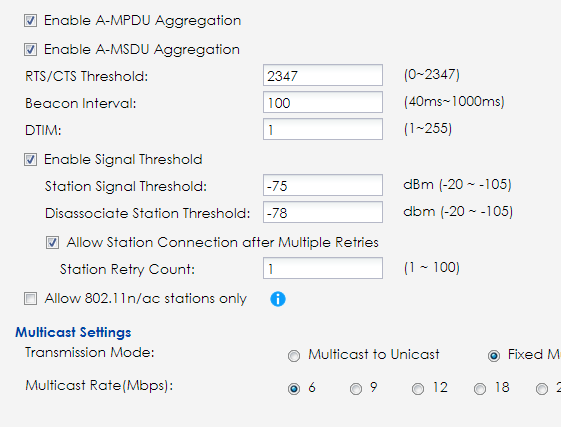Focus the Station Signal Threshold field
The height and width of the screenshot is (431, 561).
click(x=323, y=185)
